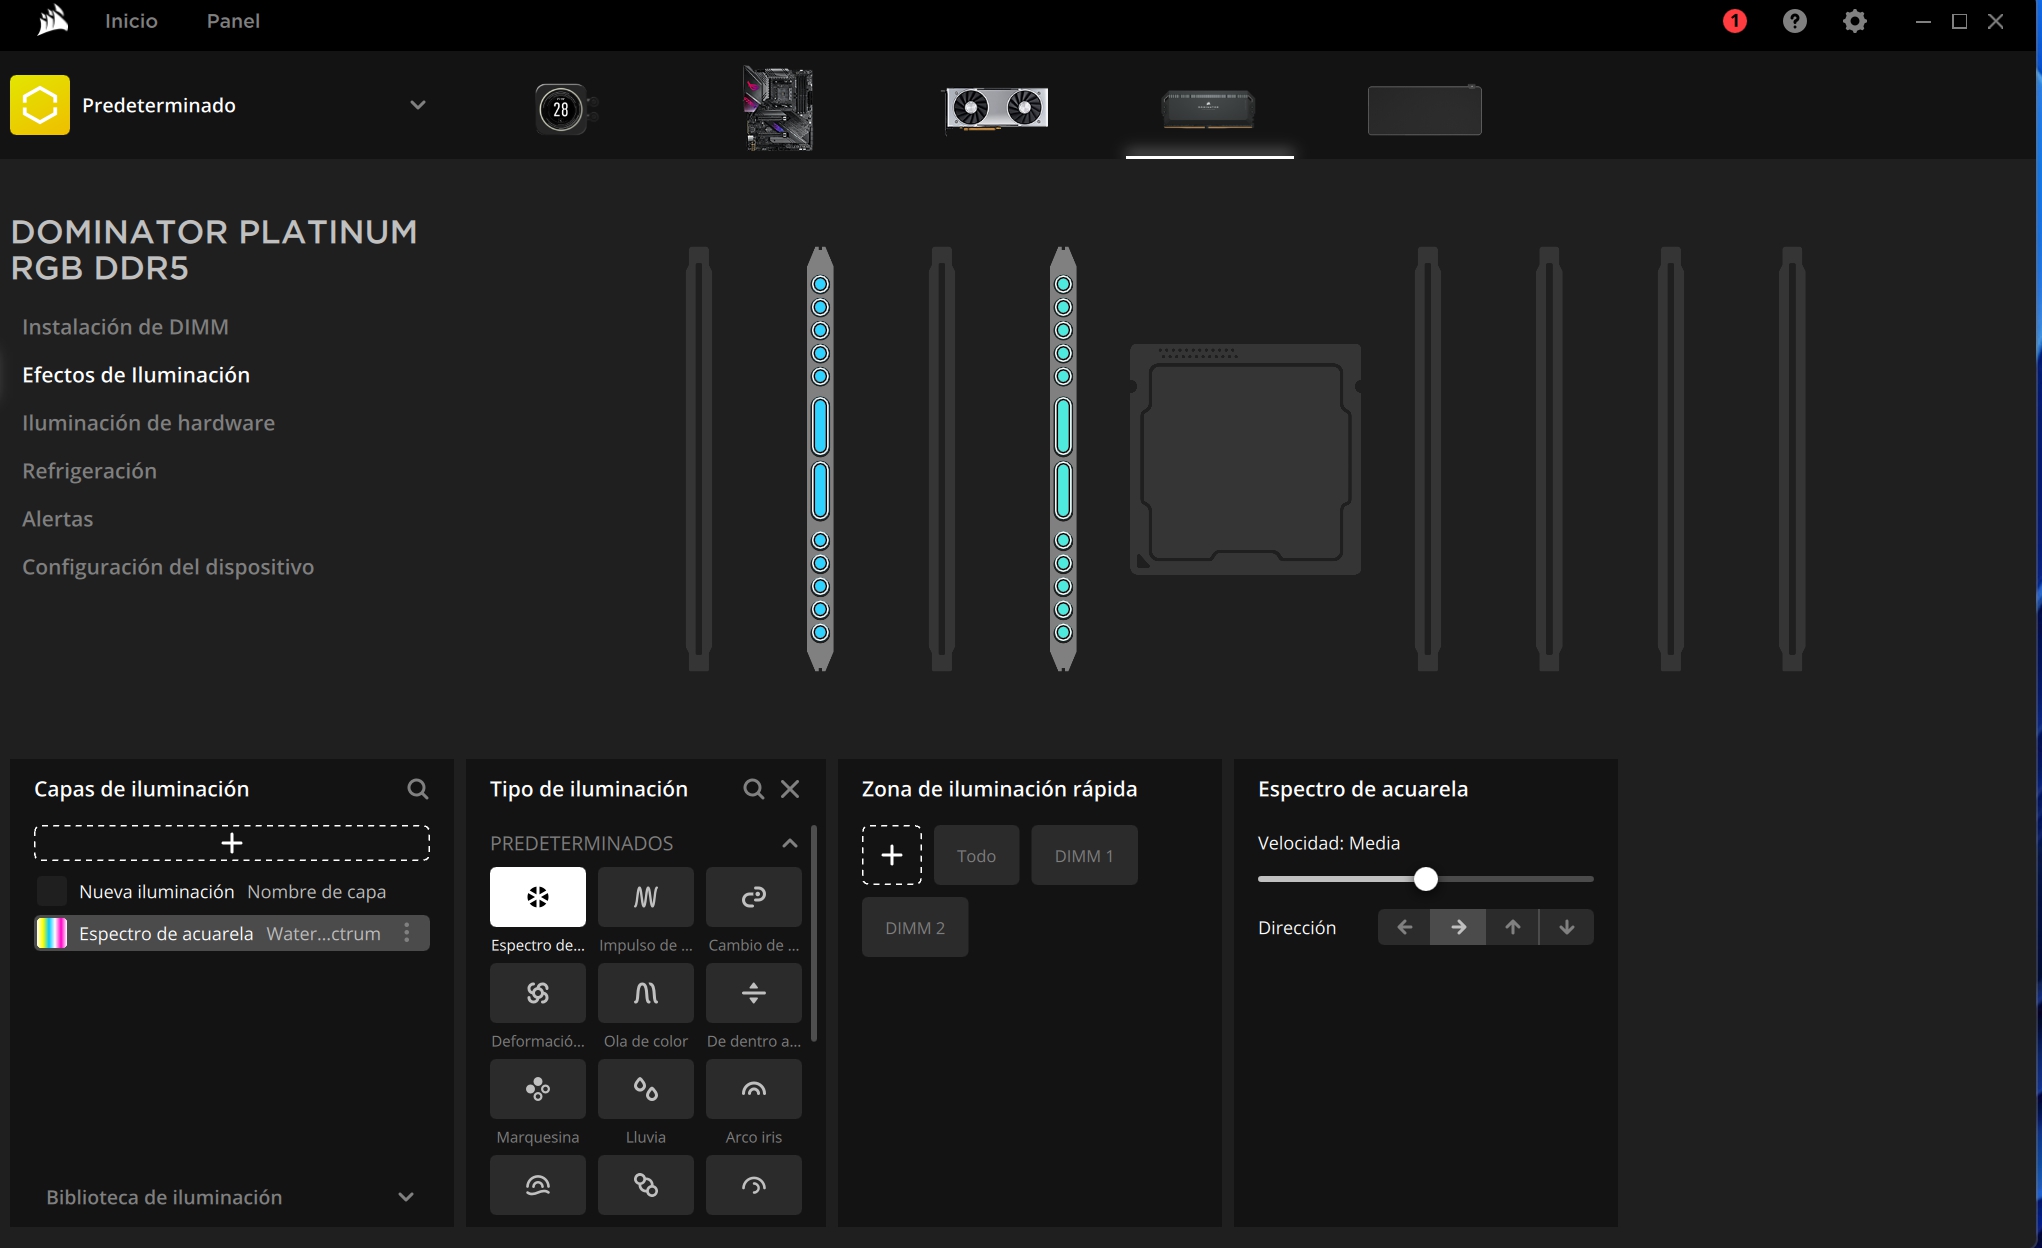Select Ola de color lighting type
Screen dimensions: 2042x1248
646,993
